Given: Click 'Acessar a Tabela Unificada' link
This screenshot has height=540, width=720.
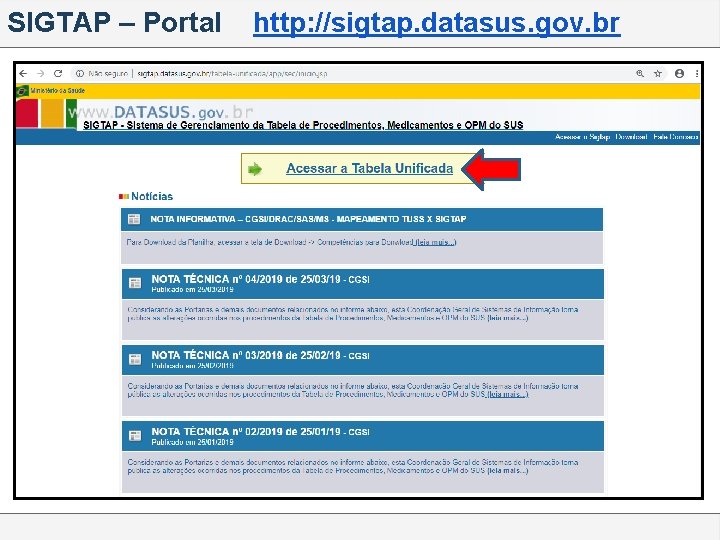Looking at the screenshot, I should 370,169.
